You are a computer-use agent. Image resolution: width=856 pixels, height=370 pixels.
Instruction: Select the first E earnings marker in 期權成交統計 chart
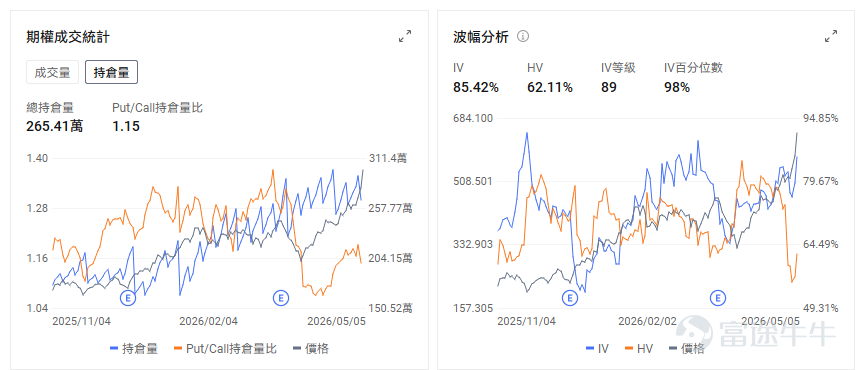[x=128, y=298]
